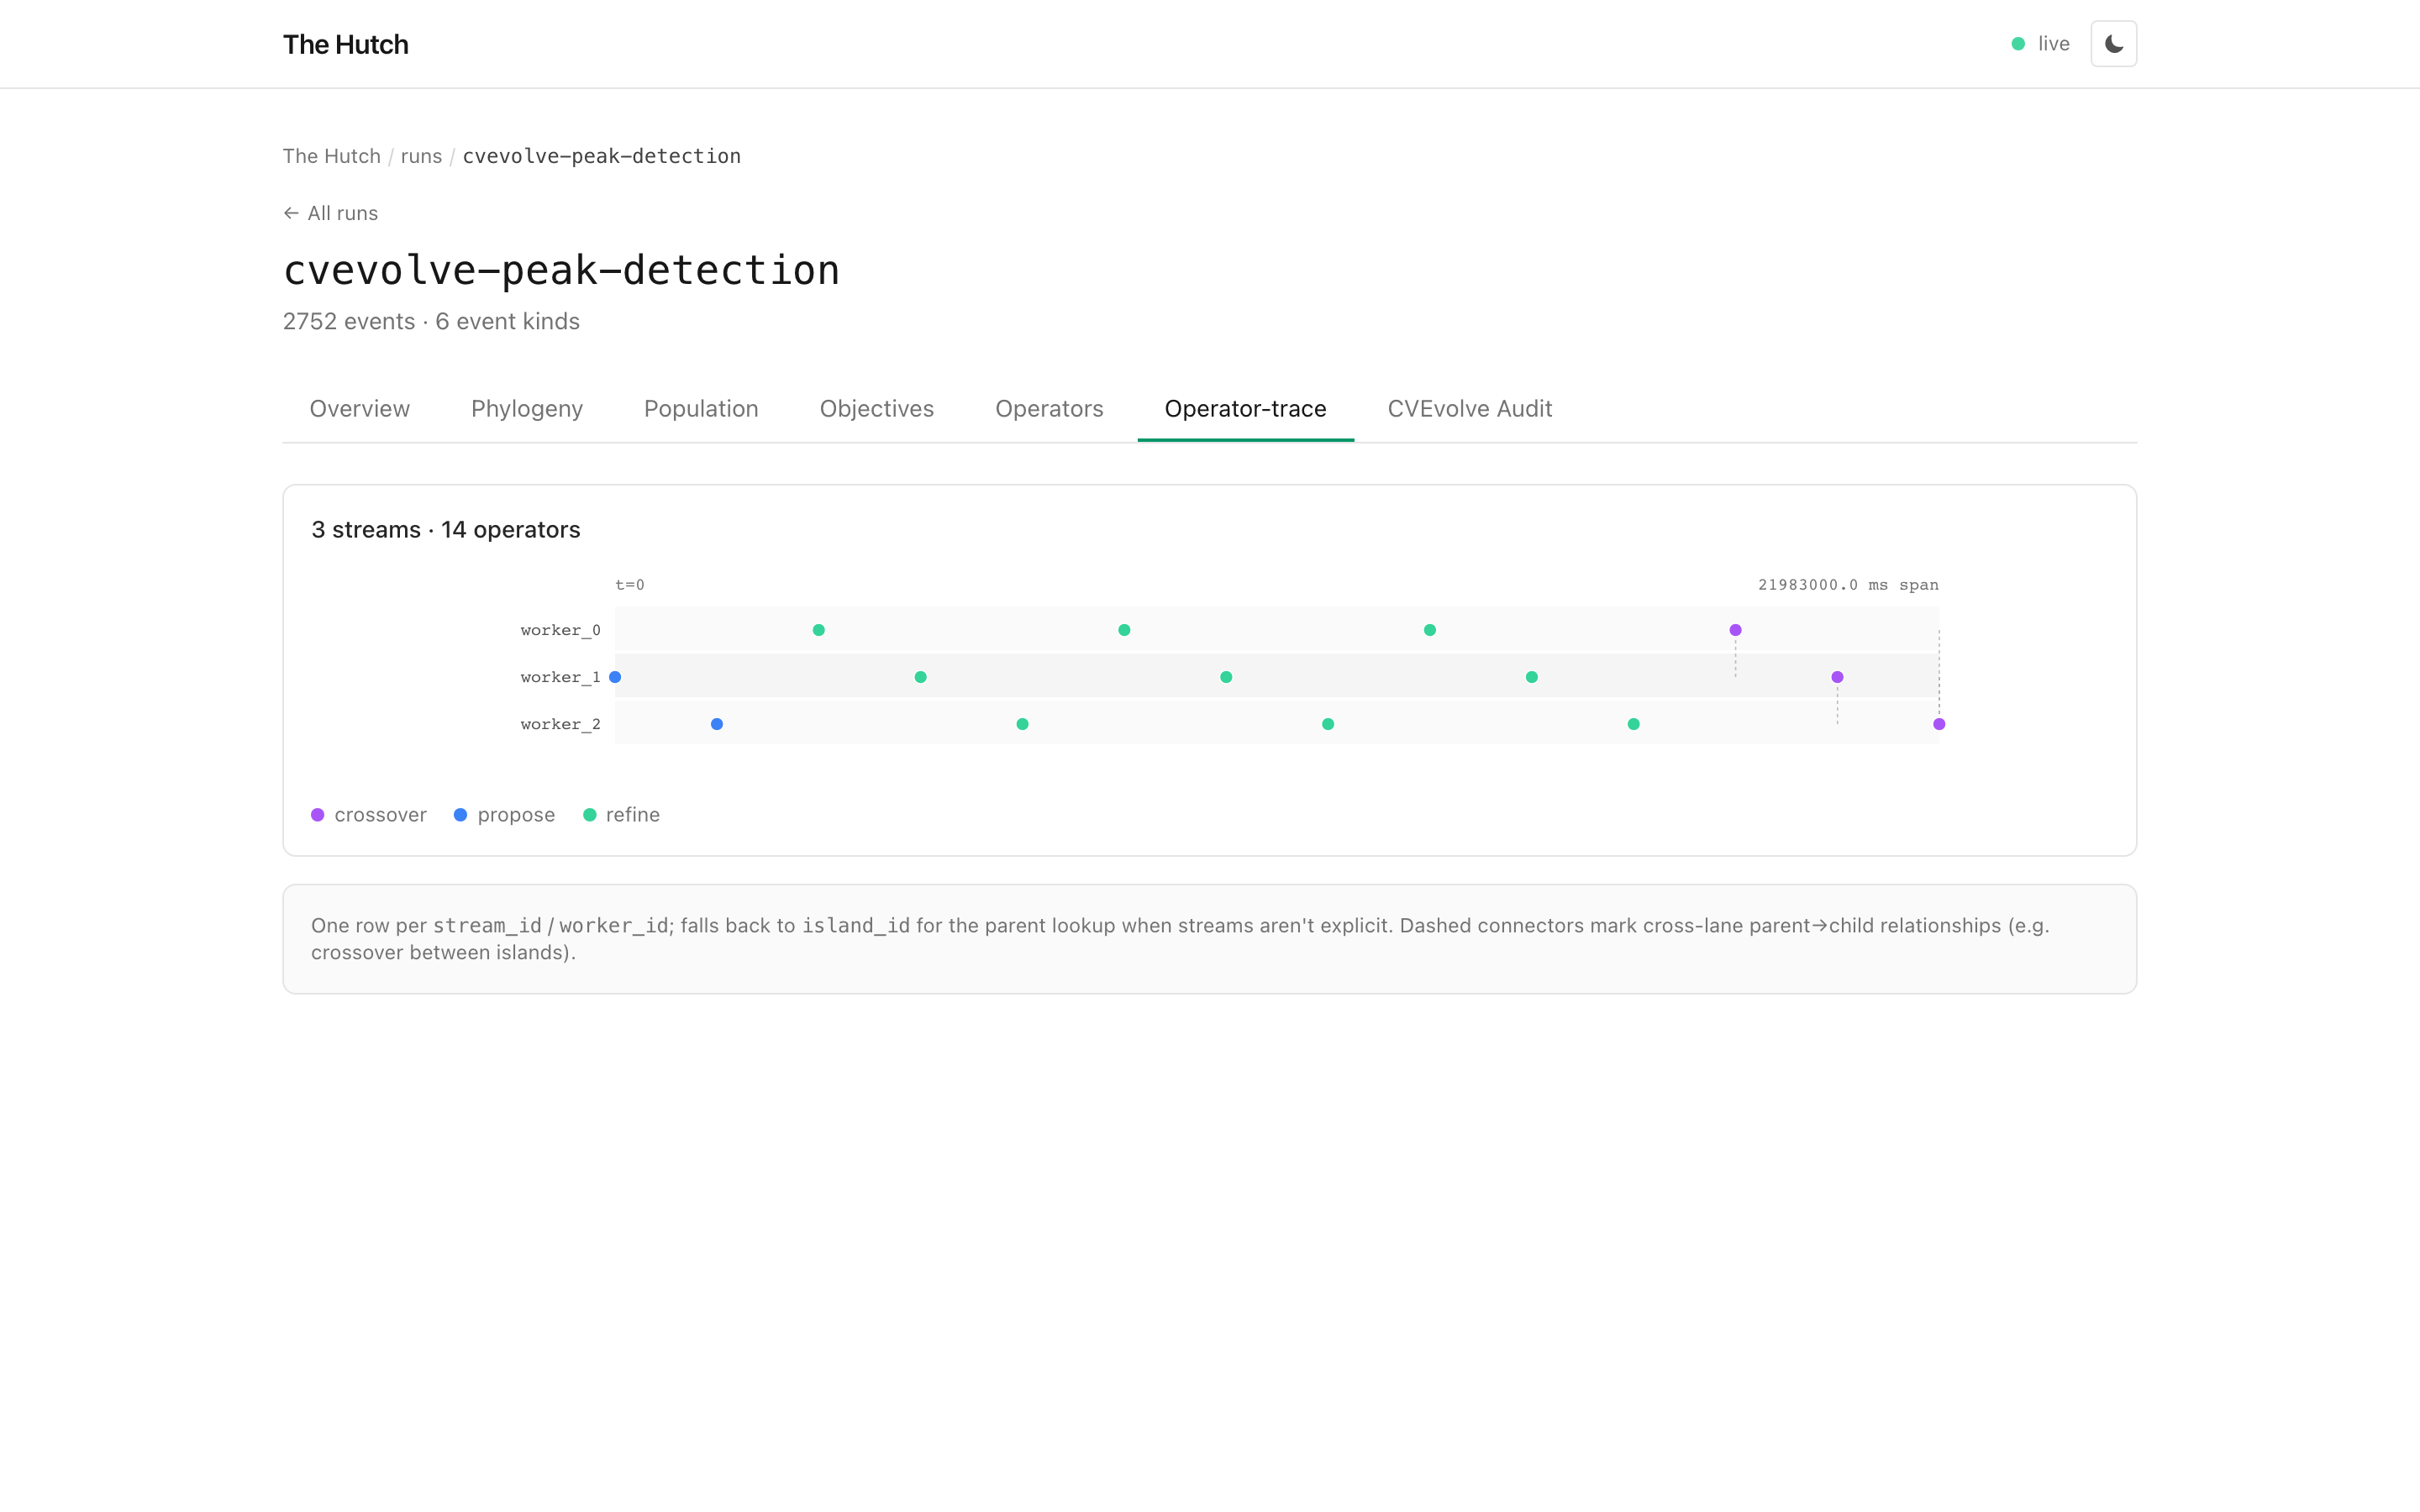Viewport: 2420px width, 1512px height.
Task: Click the t=0 axis label
Action: pos(630,585)
